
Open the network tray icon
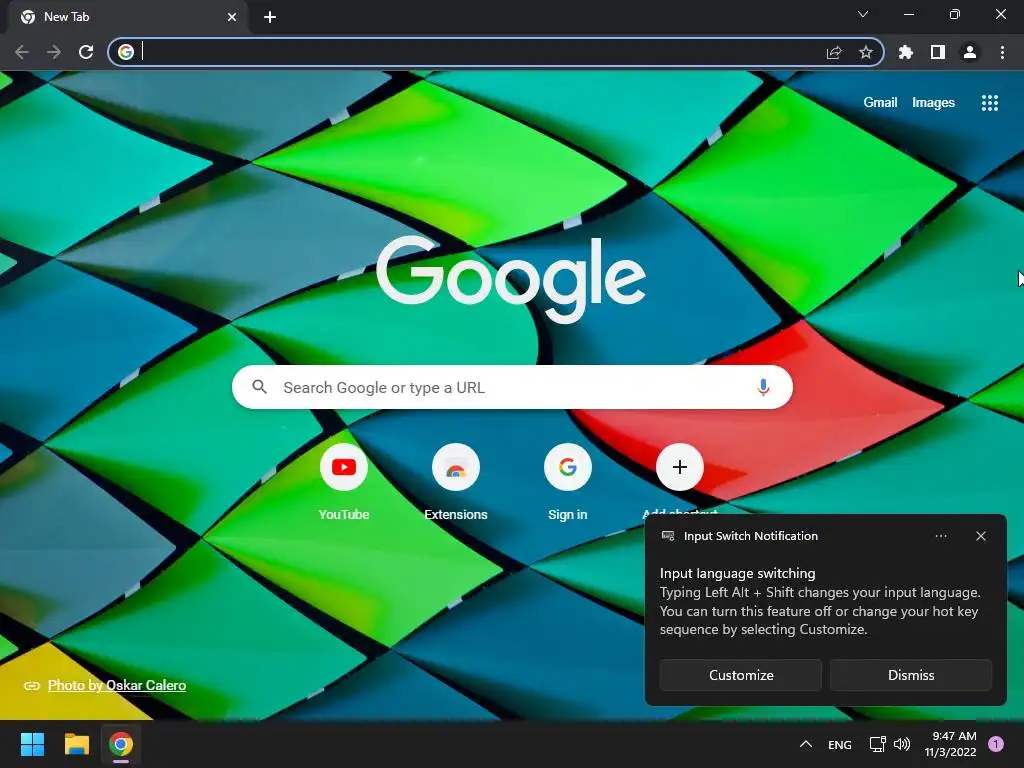877,744
